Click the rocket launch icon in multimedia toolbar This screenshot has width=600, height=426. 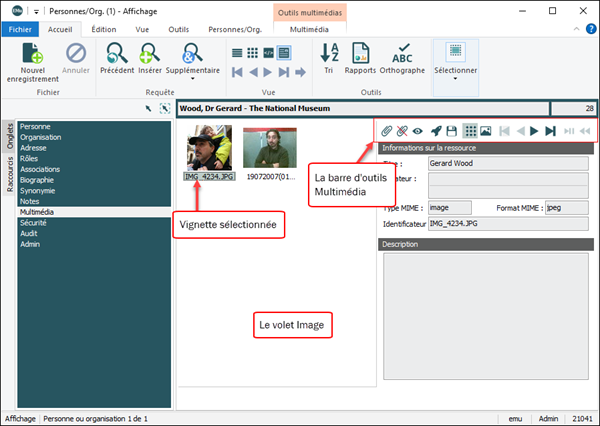(437, 131)
